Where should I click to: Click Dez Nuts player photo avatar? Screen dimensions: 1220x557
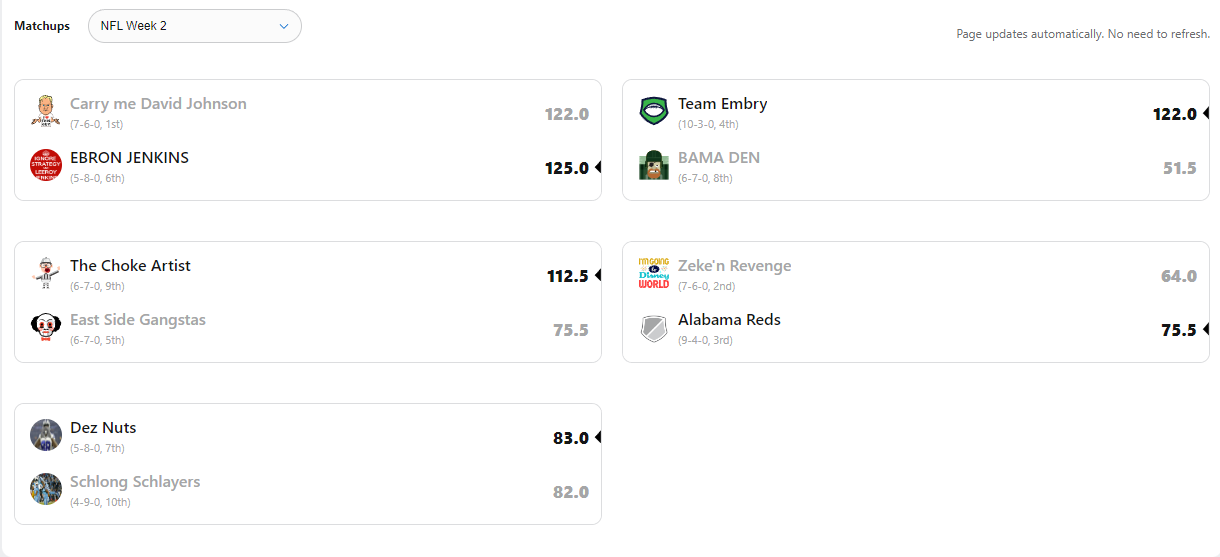[x=46, y=435]
